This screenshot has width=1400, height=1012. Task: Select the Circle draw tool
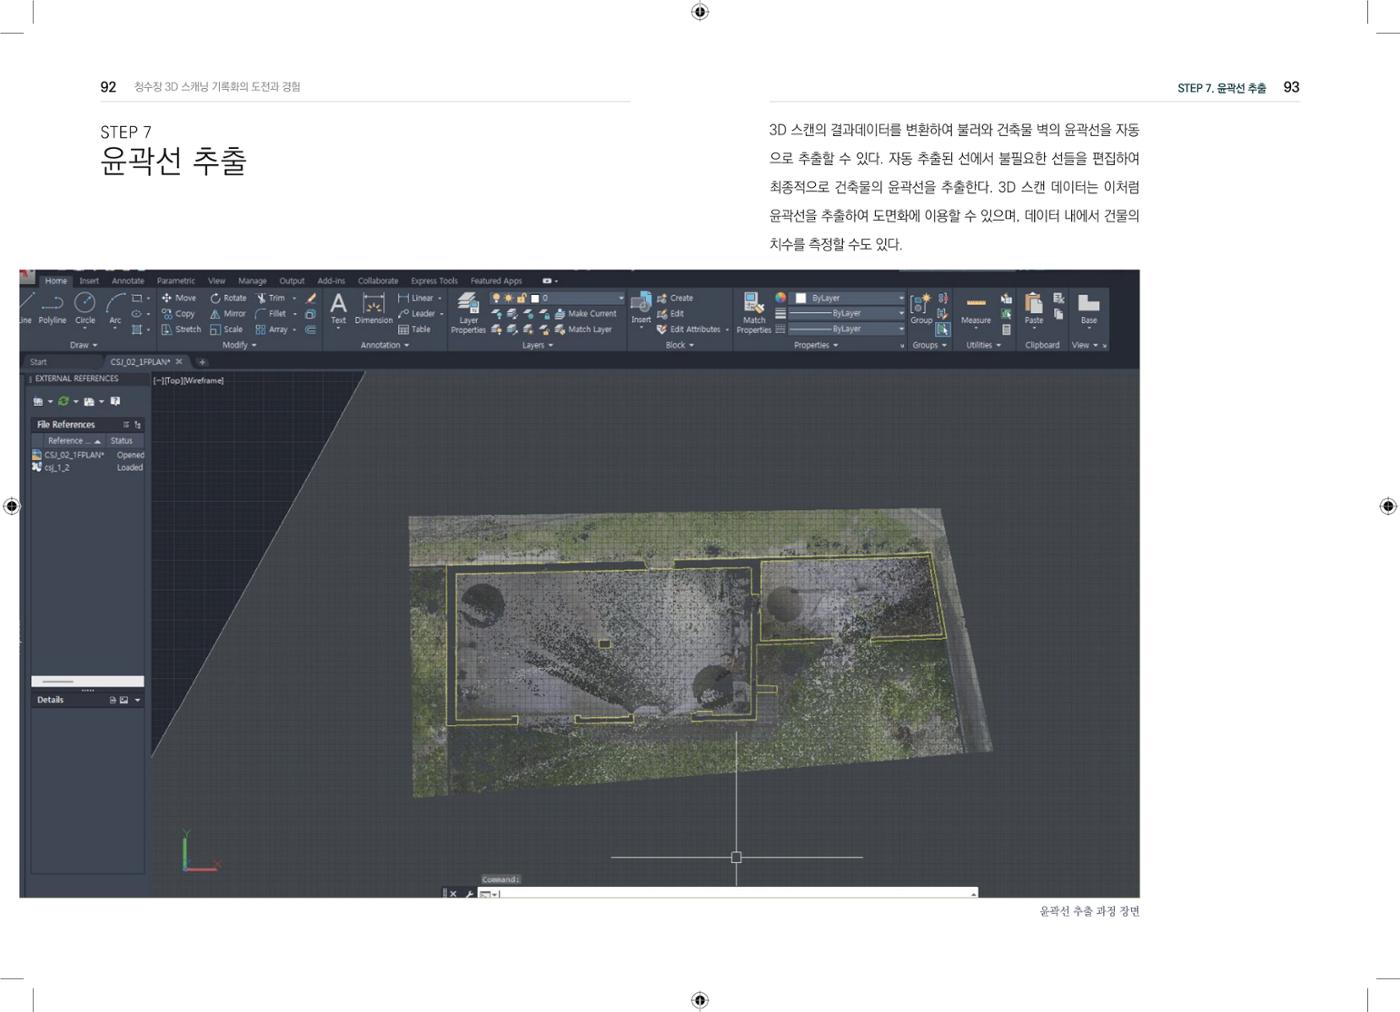tap(85, 308)
